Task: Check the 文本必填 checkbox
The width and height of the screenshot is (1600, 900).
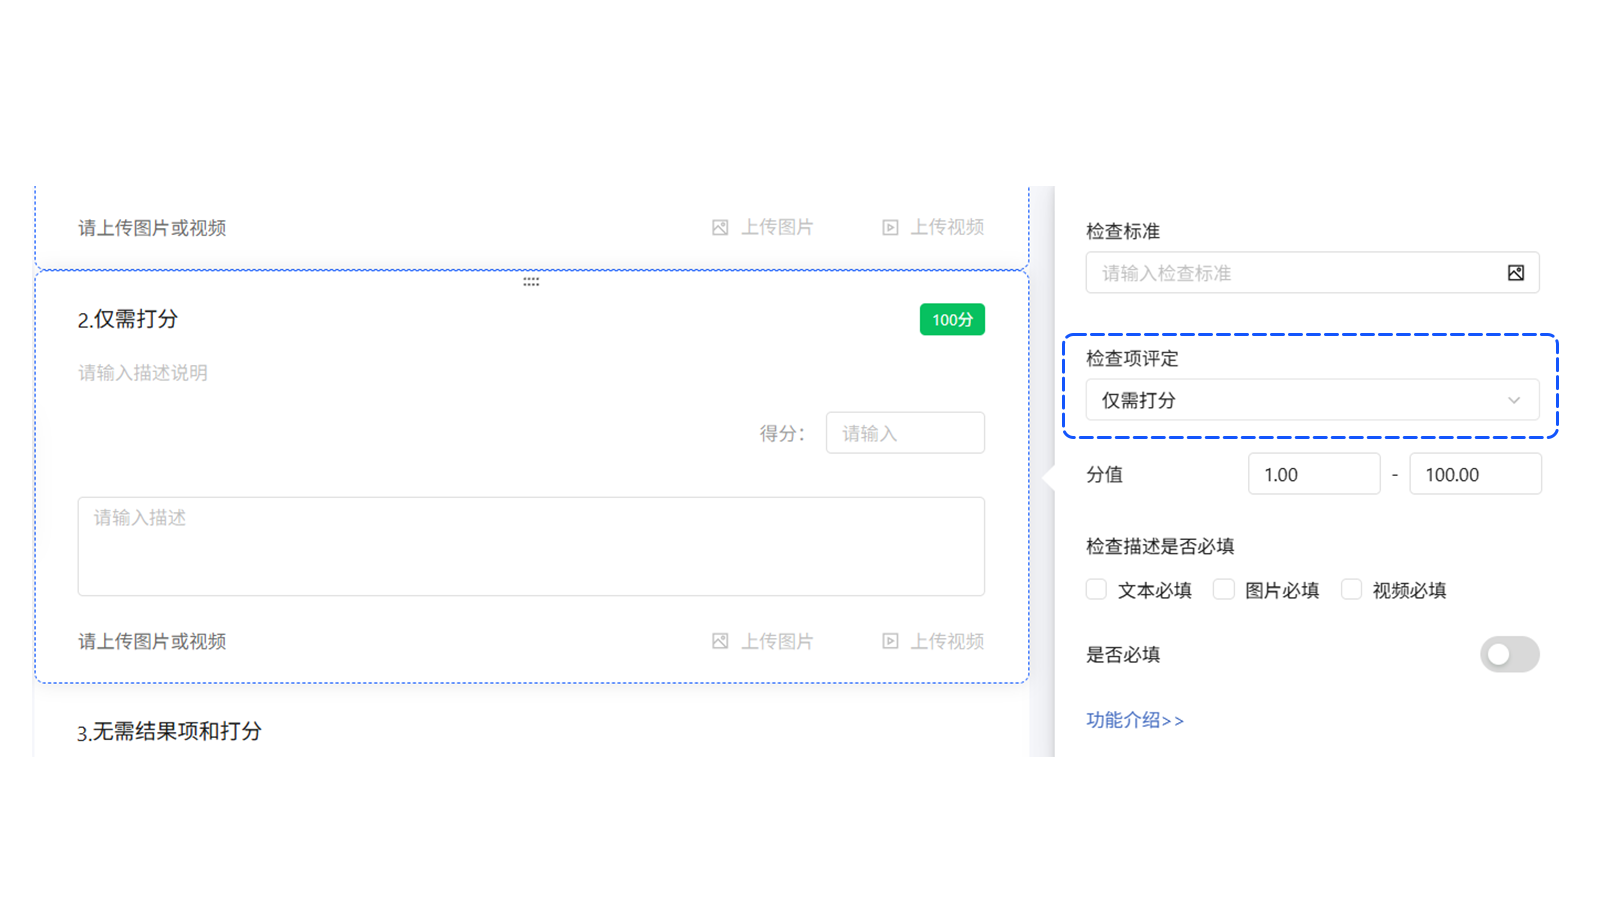Action: pyautogui.click(x=1096, y=589)
